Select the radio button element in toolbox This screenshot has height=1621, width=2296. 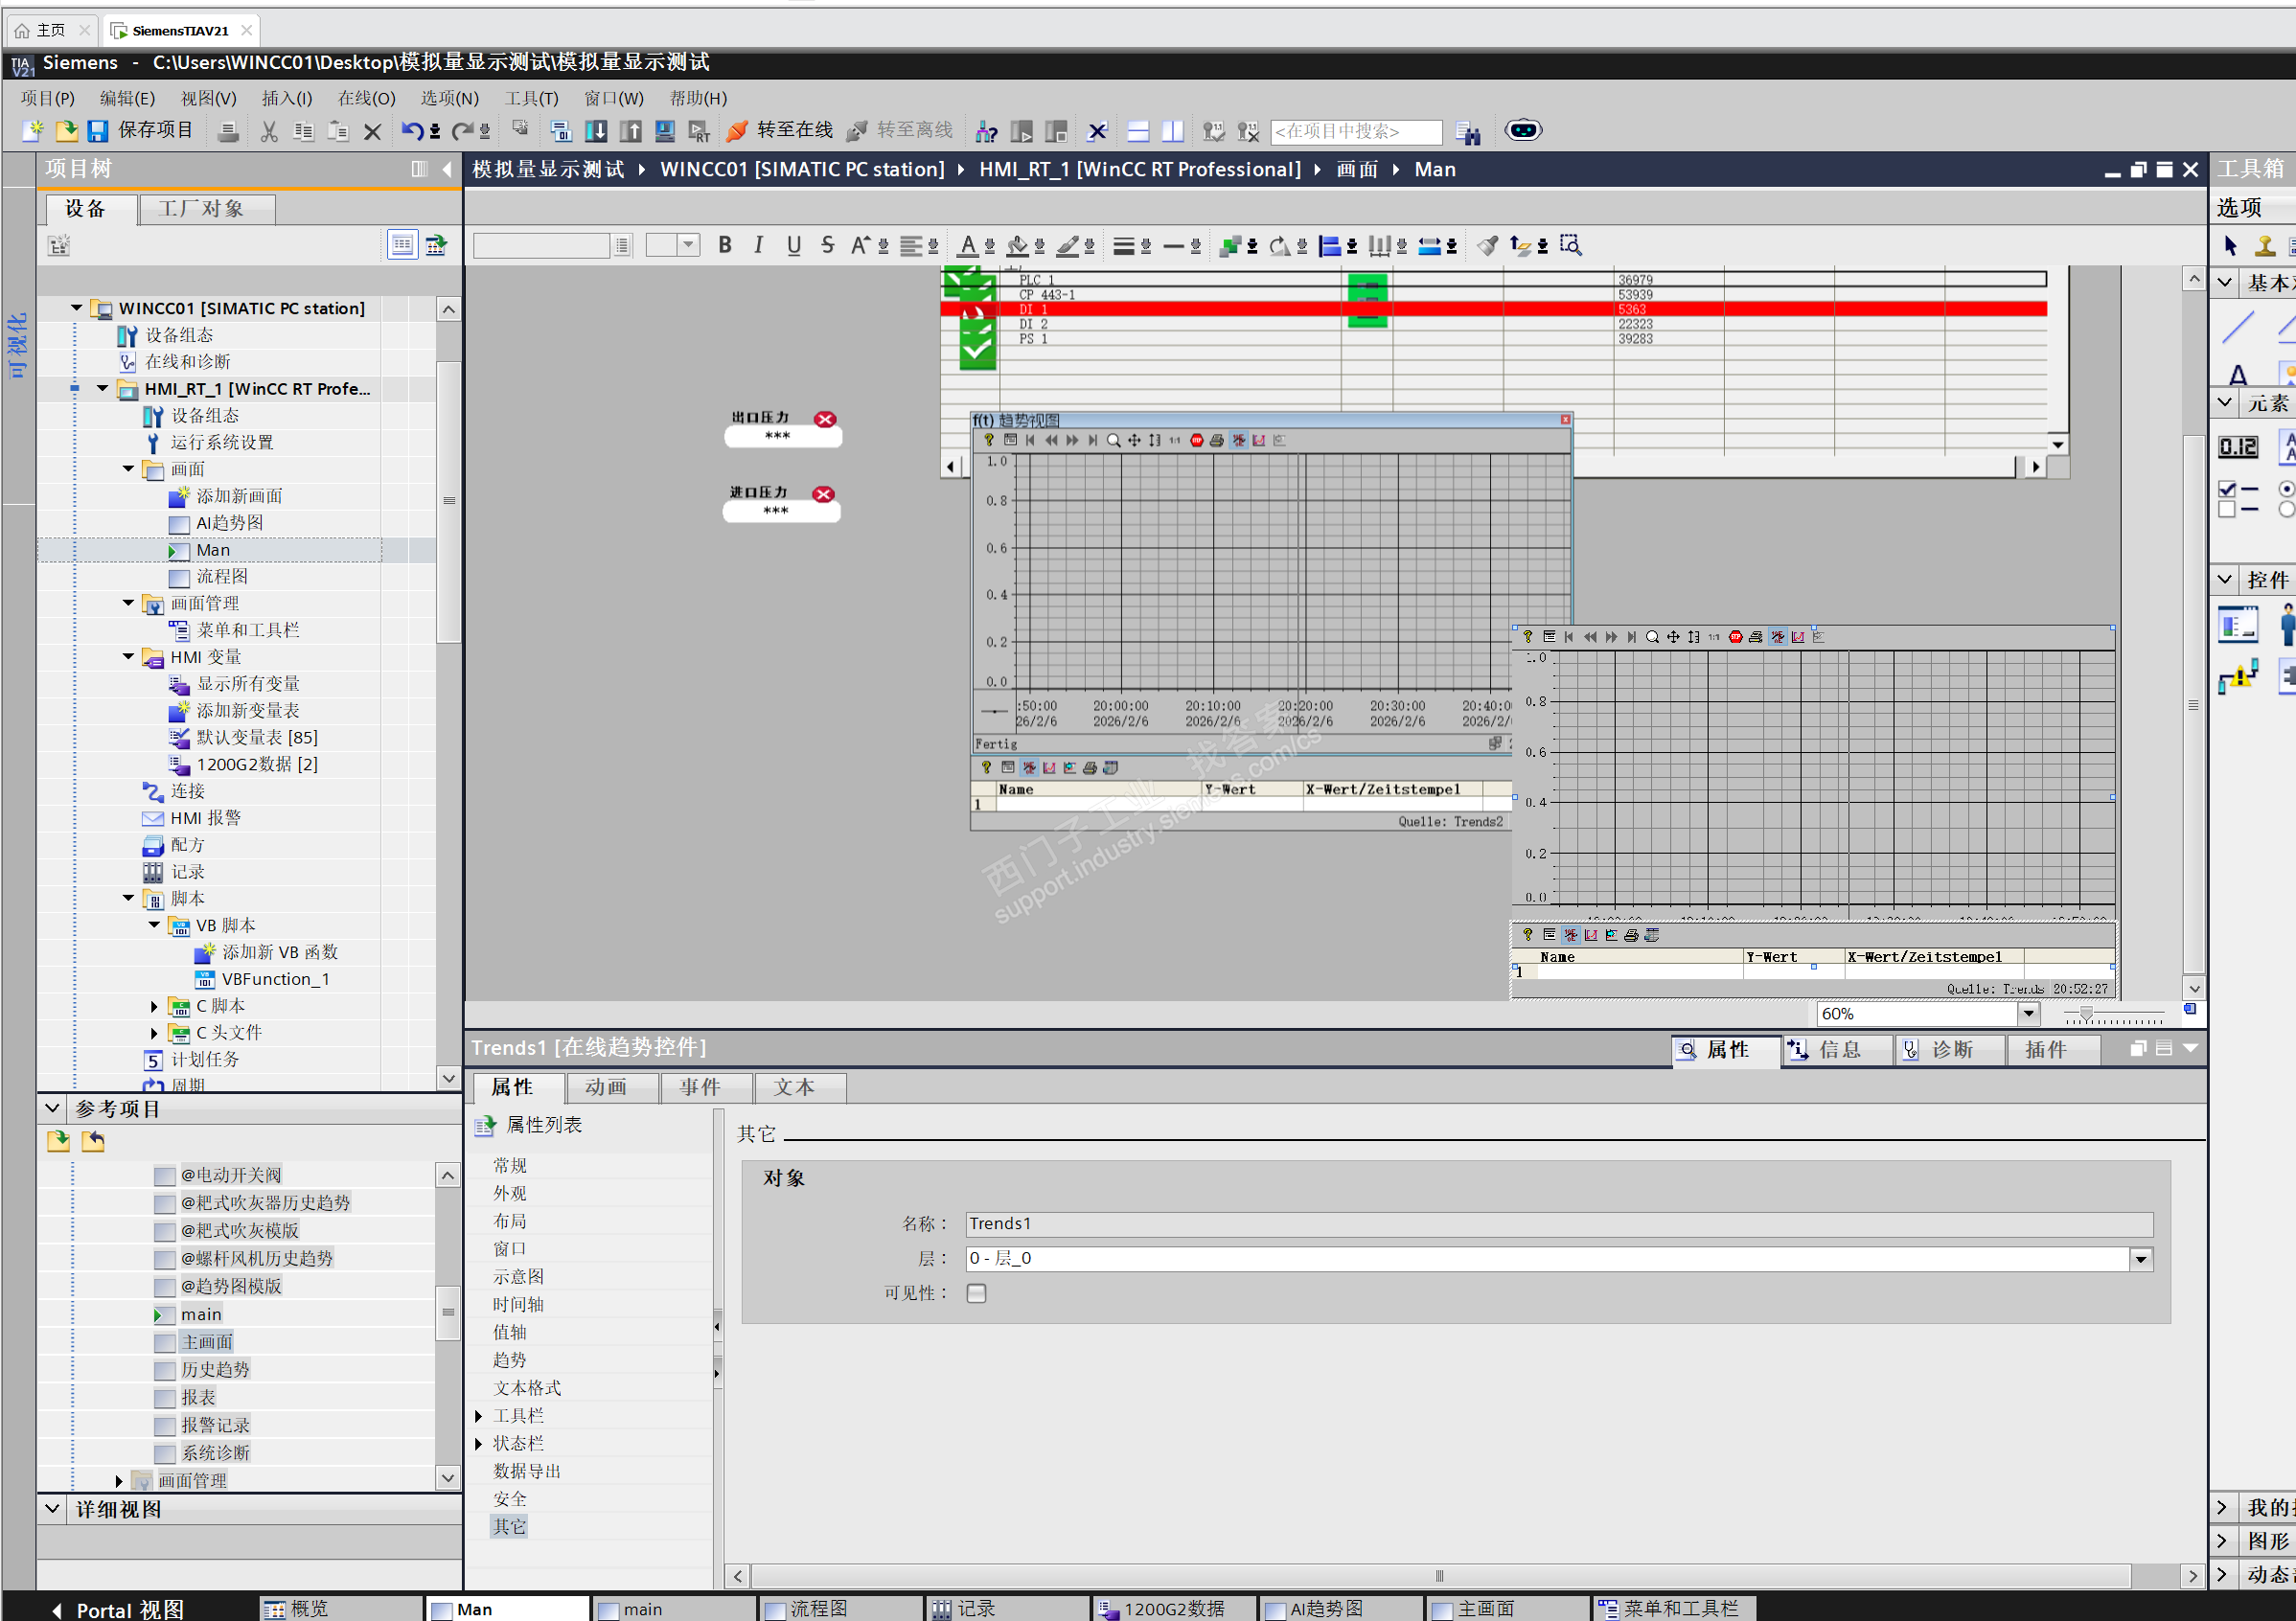[2285, 497]
